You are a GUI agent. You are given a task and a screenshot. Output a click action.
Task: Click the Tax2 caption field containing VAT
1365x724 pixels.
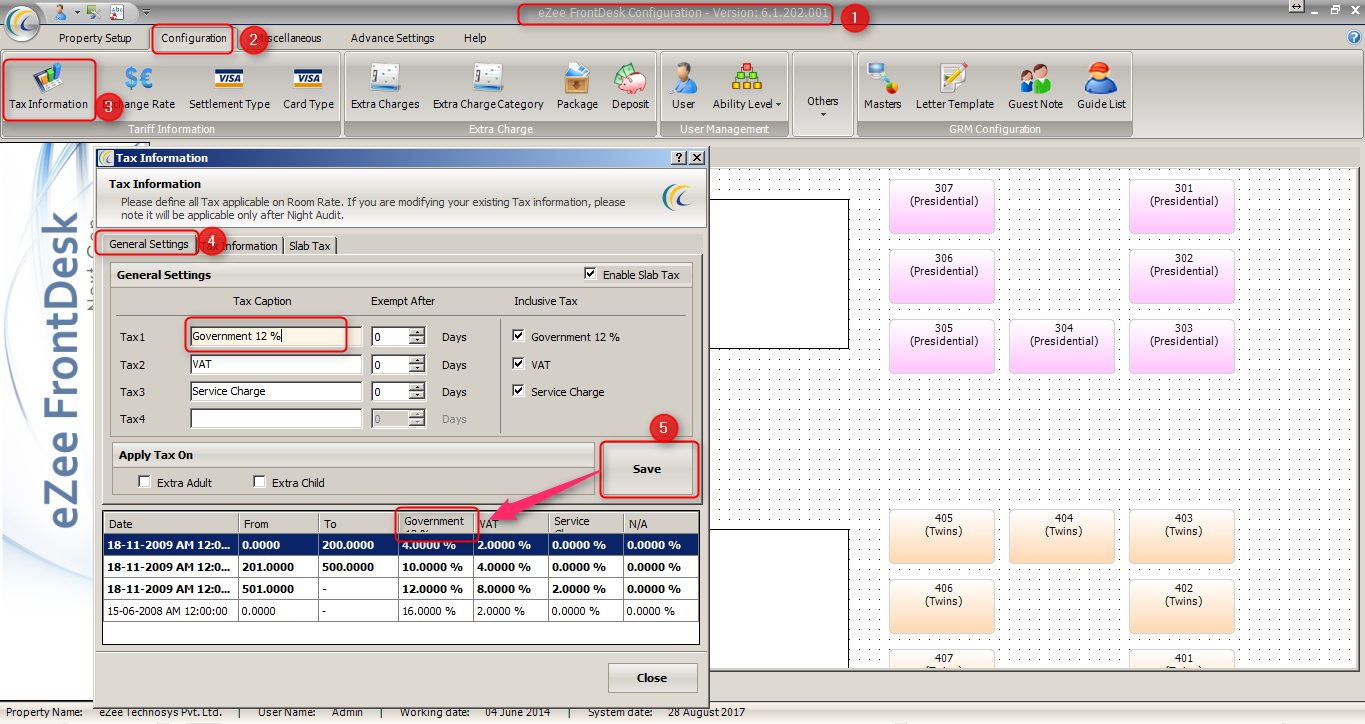276,365
